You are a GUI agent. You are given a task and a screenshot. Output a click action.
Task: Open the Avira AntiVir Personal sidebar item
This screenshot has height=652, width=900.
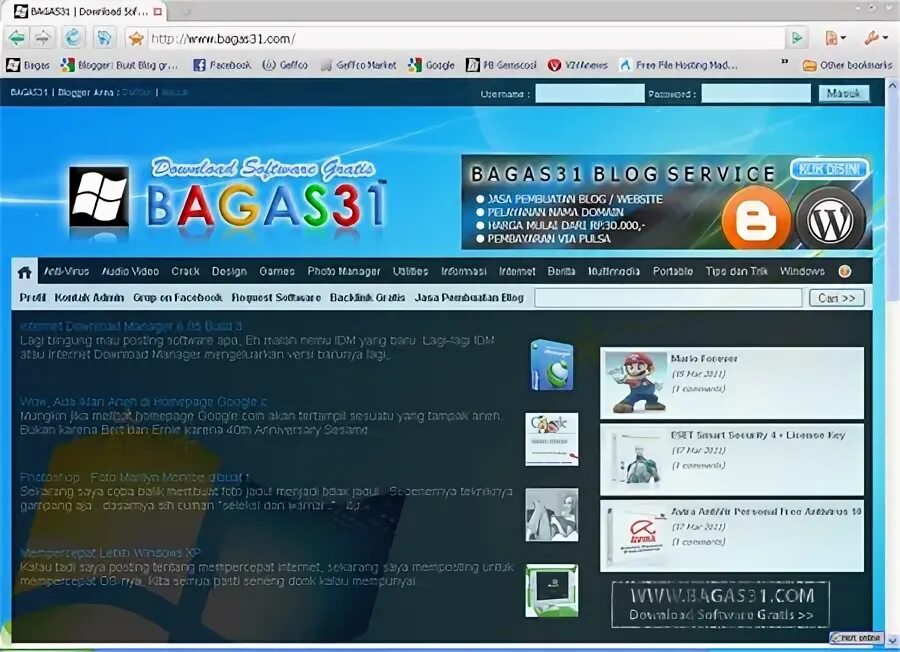(732, 536)
